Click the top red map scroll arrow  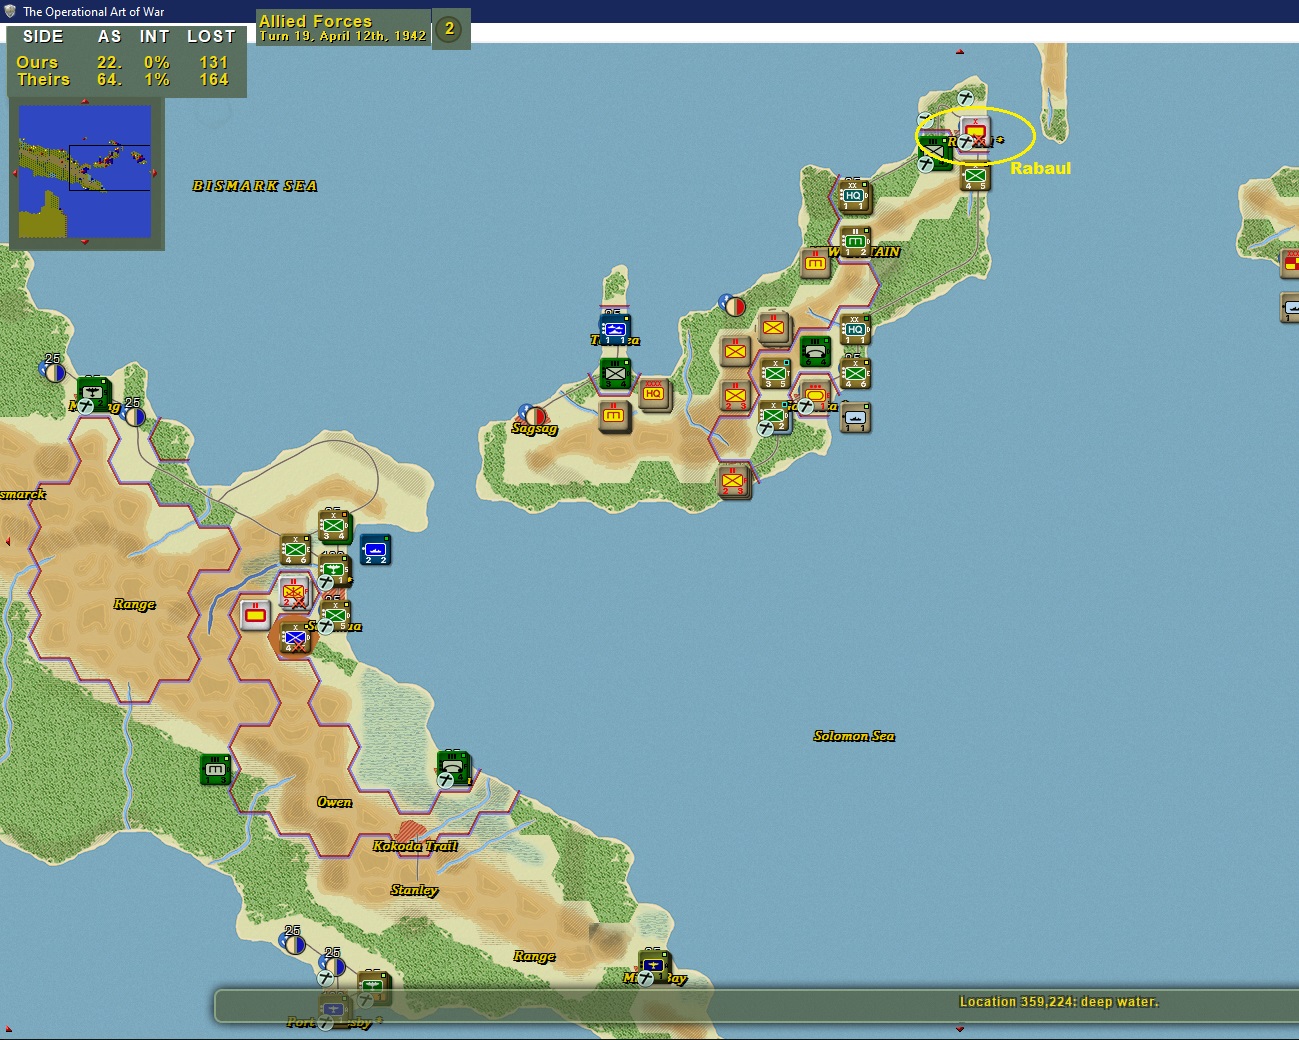coord(960,51)
